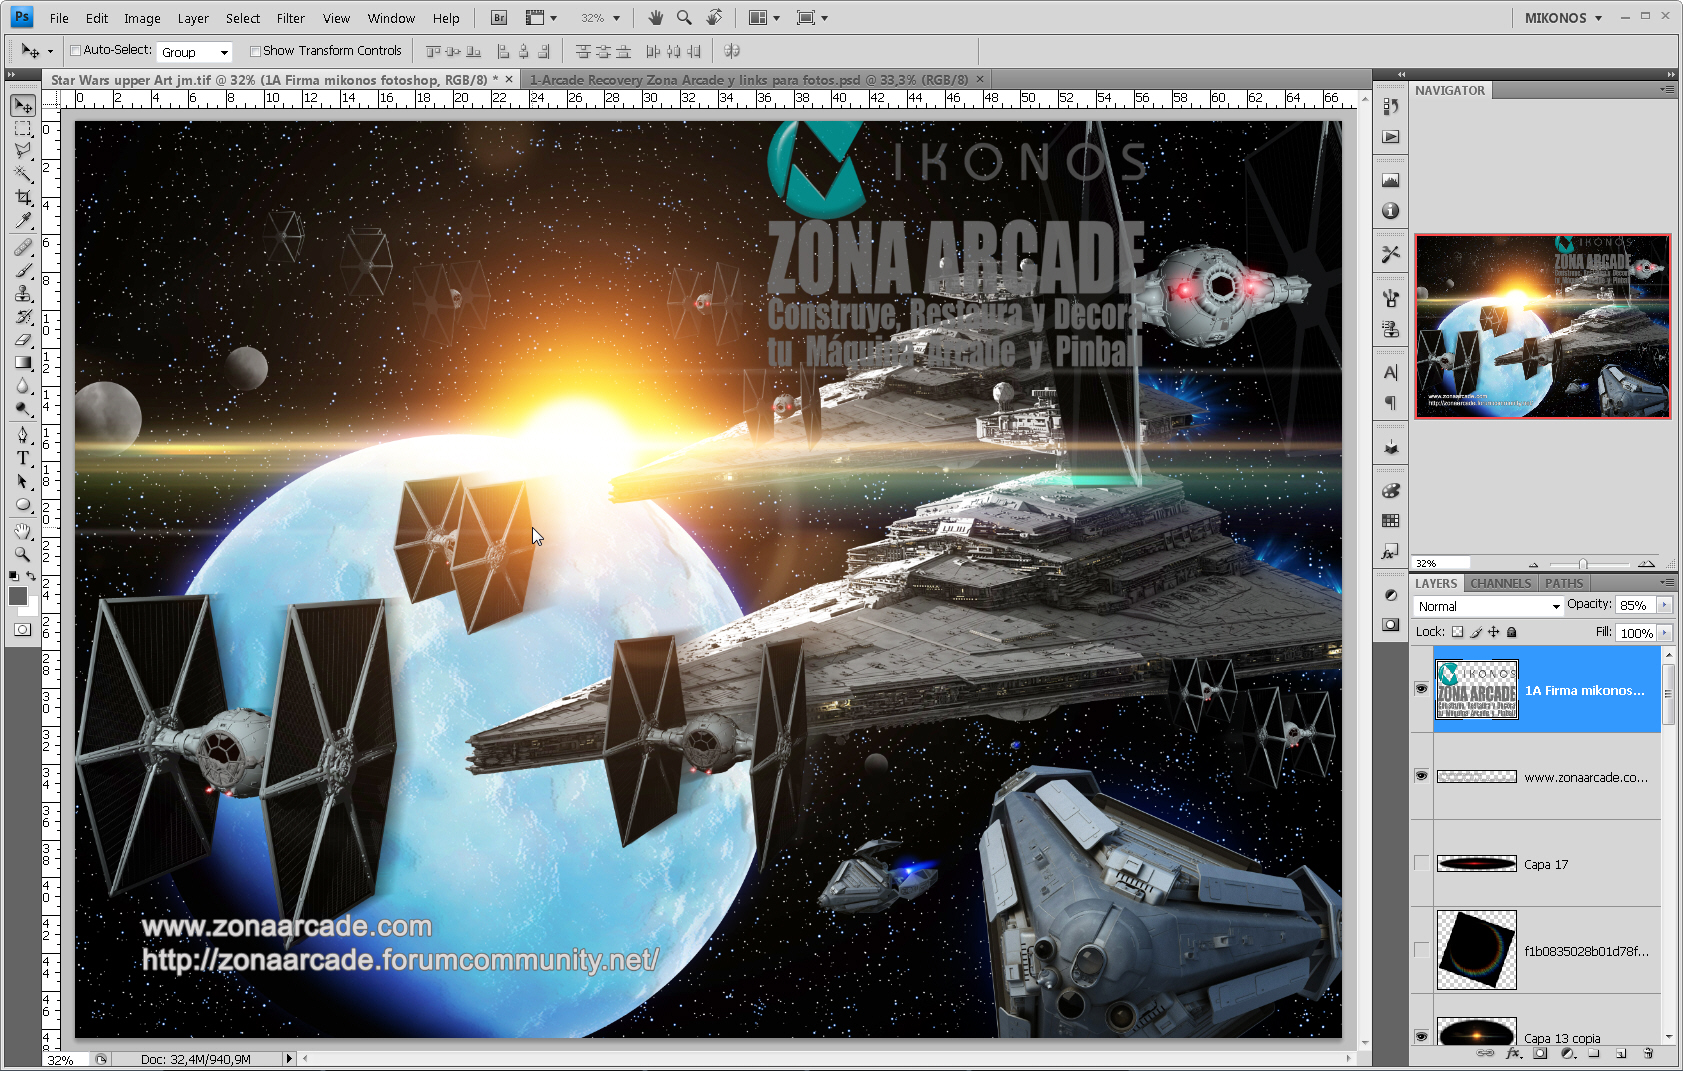
Task: Reset default foreground and background colors
Action: [x=13, y=576]
